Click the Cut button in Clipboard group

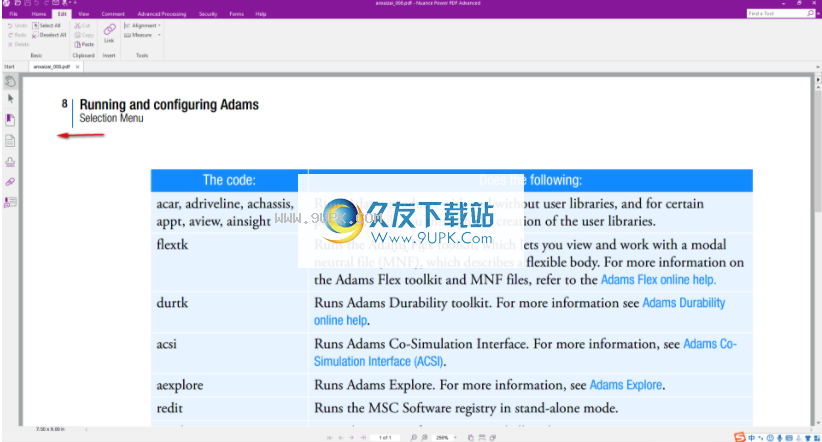click(x=82, y=25)
